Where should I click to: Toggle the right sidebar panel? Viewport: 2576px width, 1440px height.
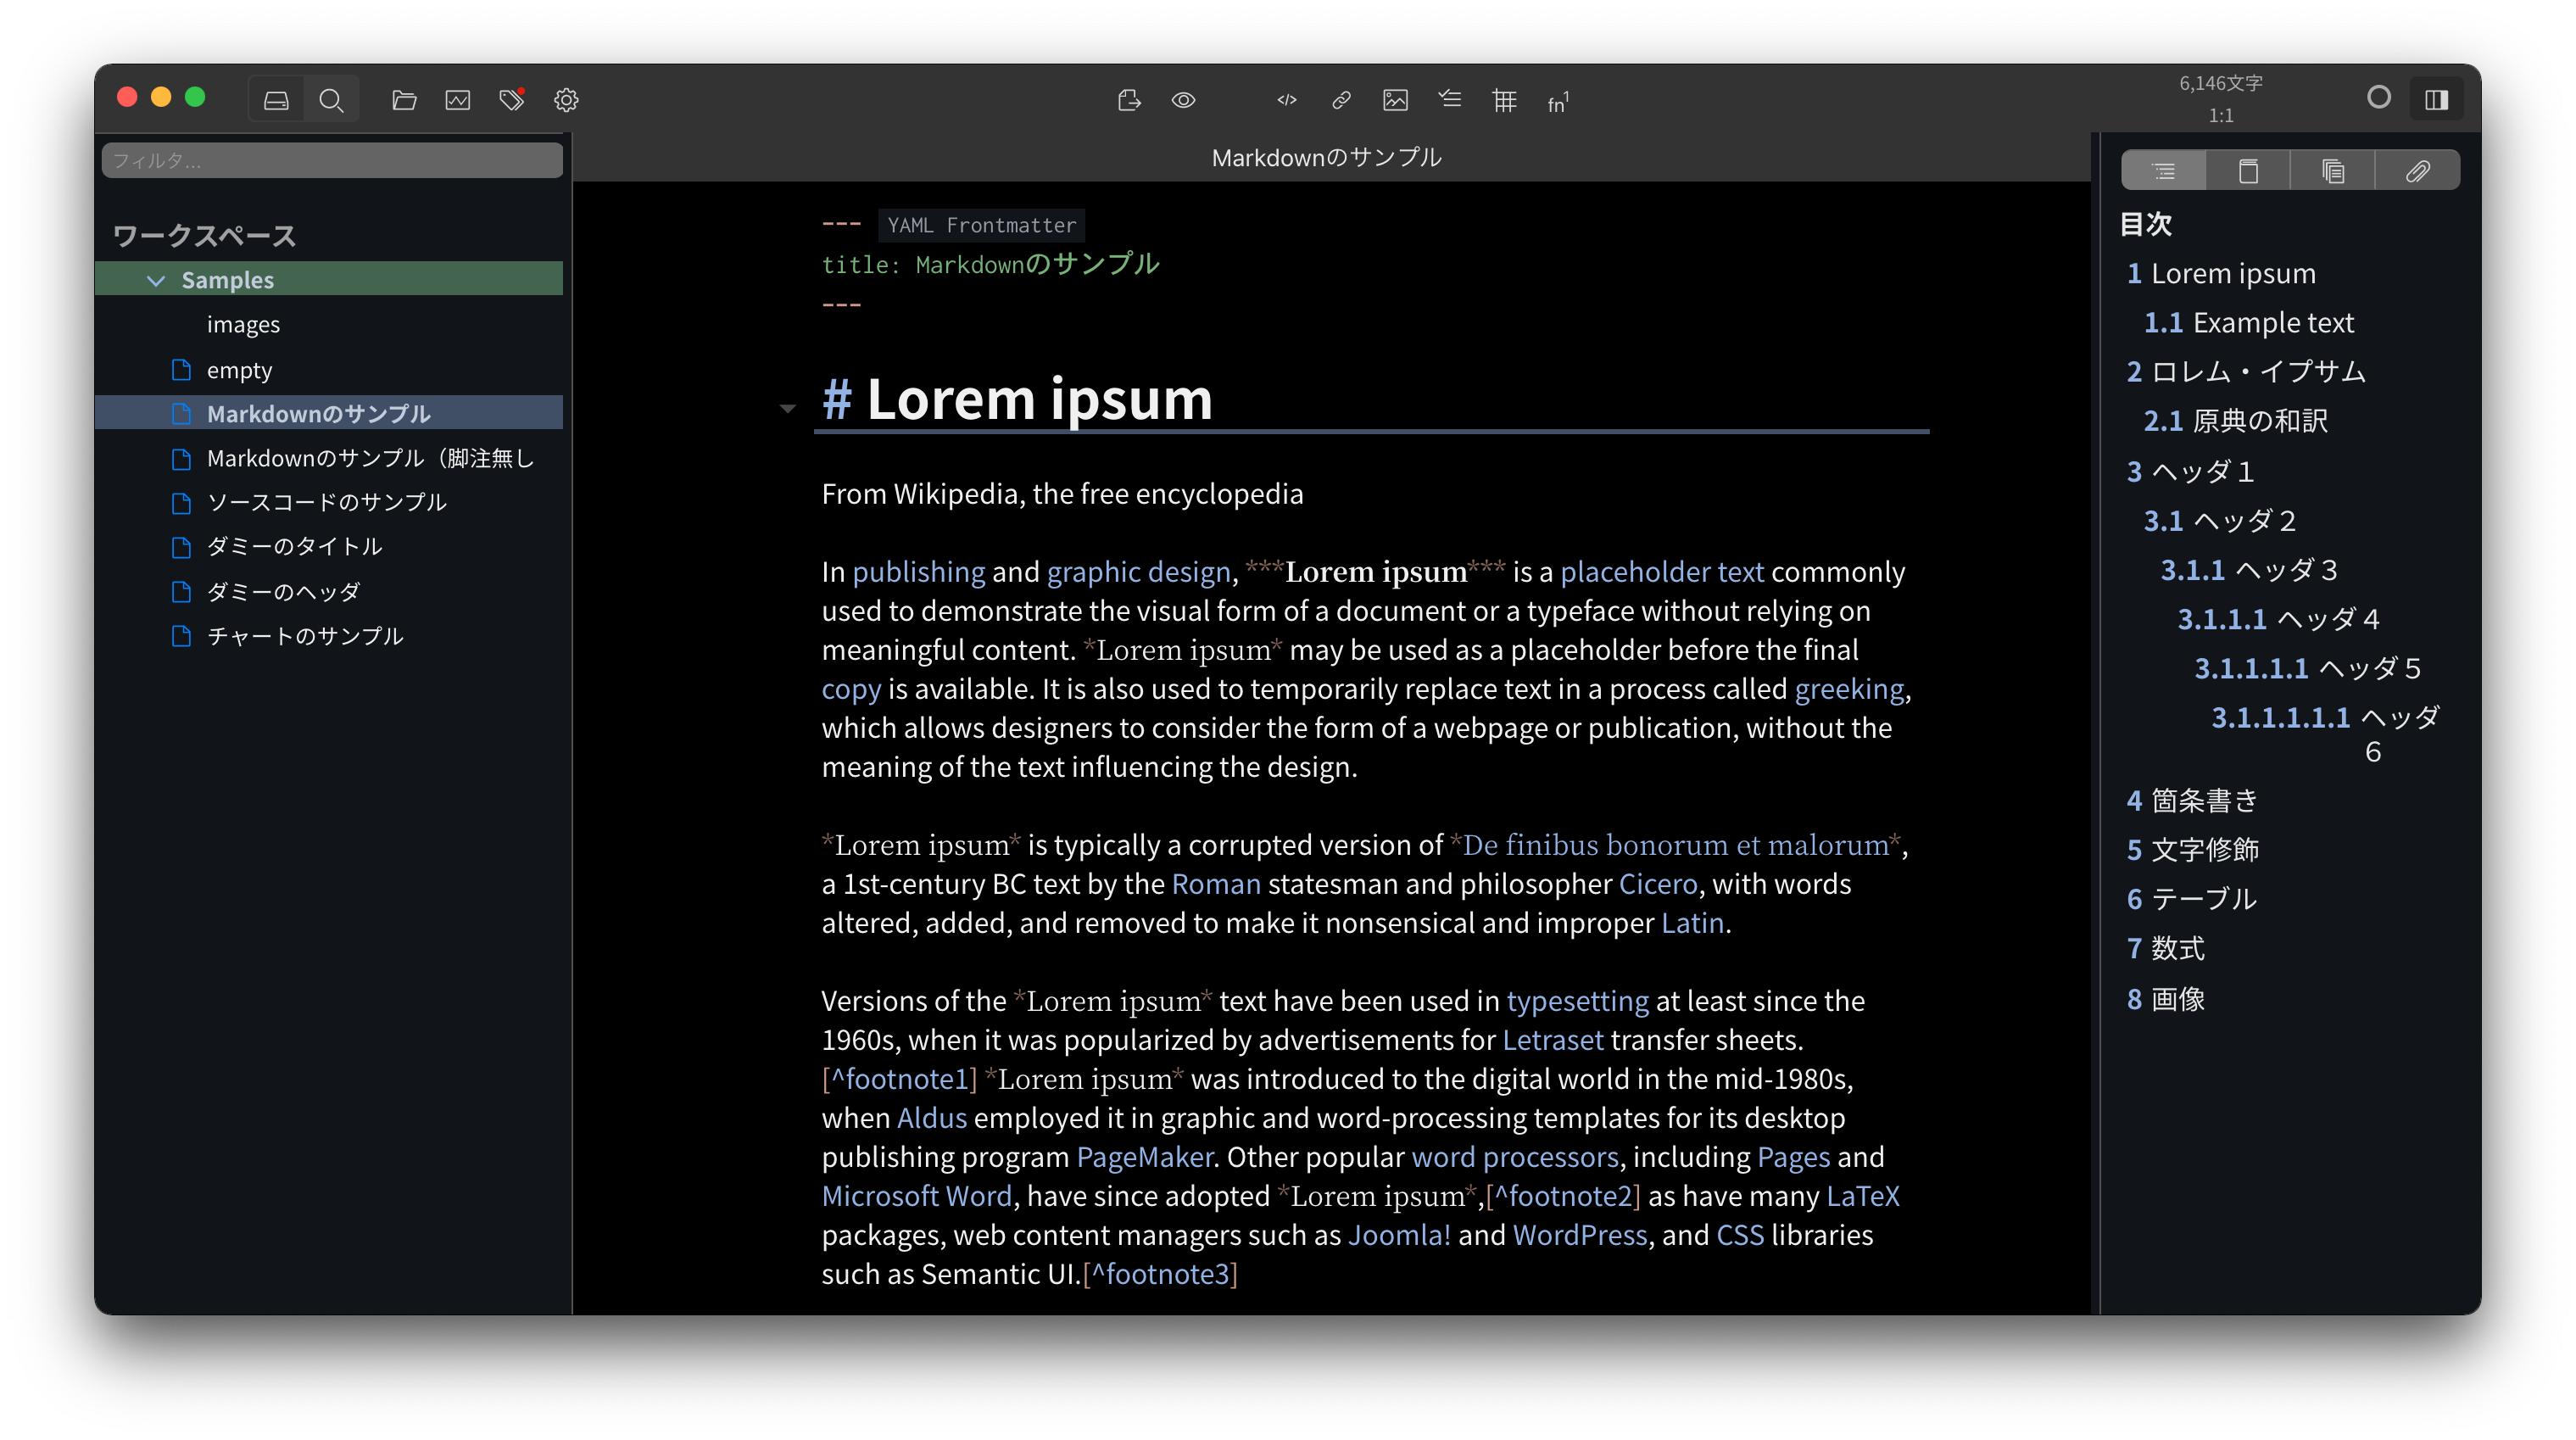(x=2436, y=99)
